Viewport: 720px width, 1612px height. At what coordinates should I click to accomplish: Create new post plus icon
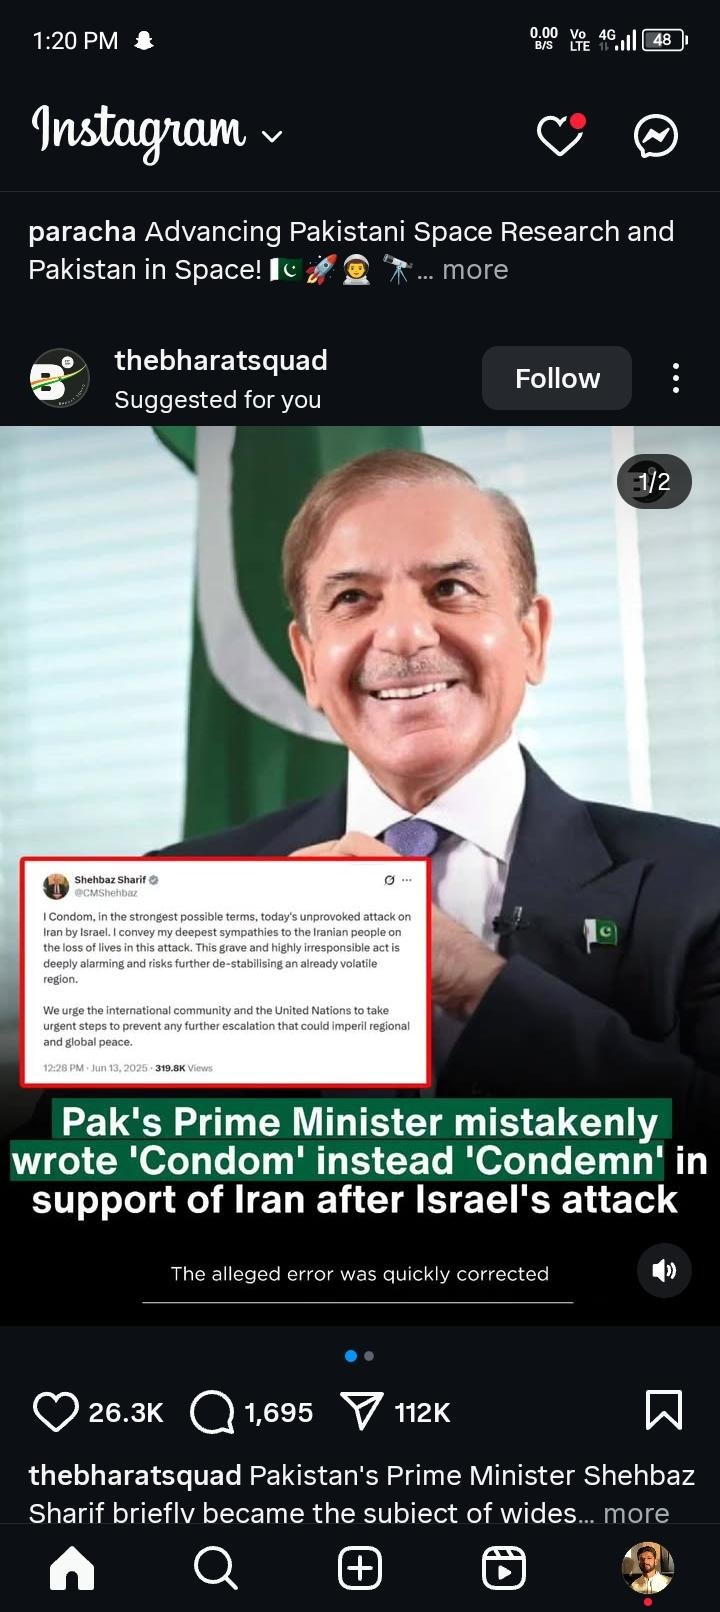360,1568
